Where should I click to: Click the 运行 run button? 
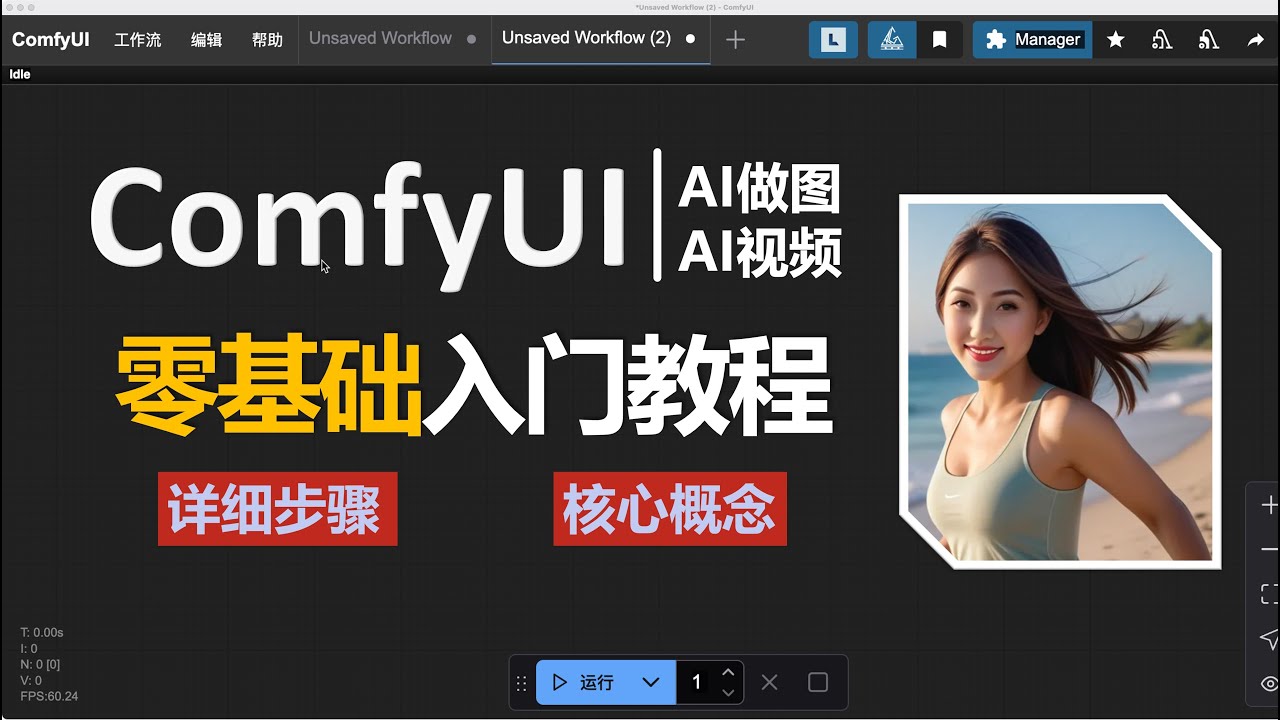click(583, 683)
